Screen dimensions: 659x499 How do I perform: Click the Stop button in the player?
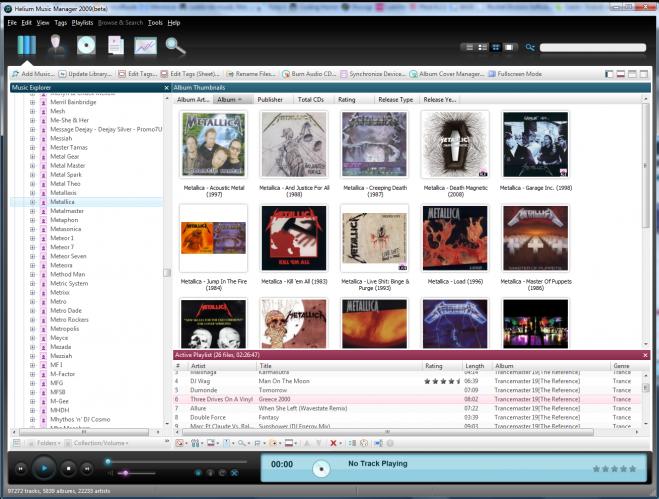[x=69, y=468]
